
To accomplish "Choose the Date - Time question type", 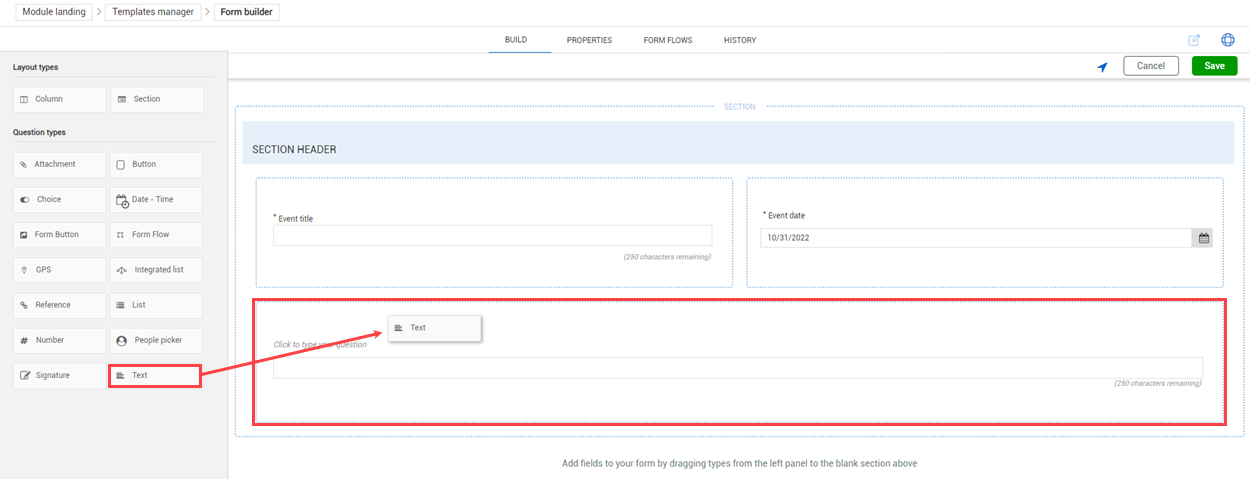I will pyautogui.click(x=156, y=199).
